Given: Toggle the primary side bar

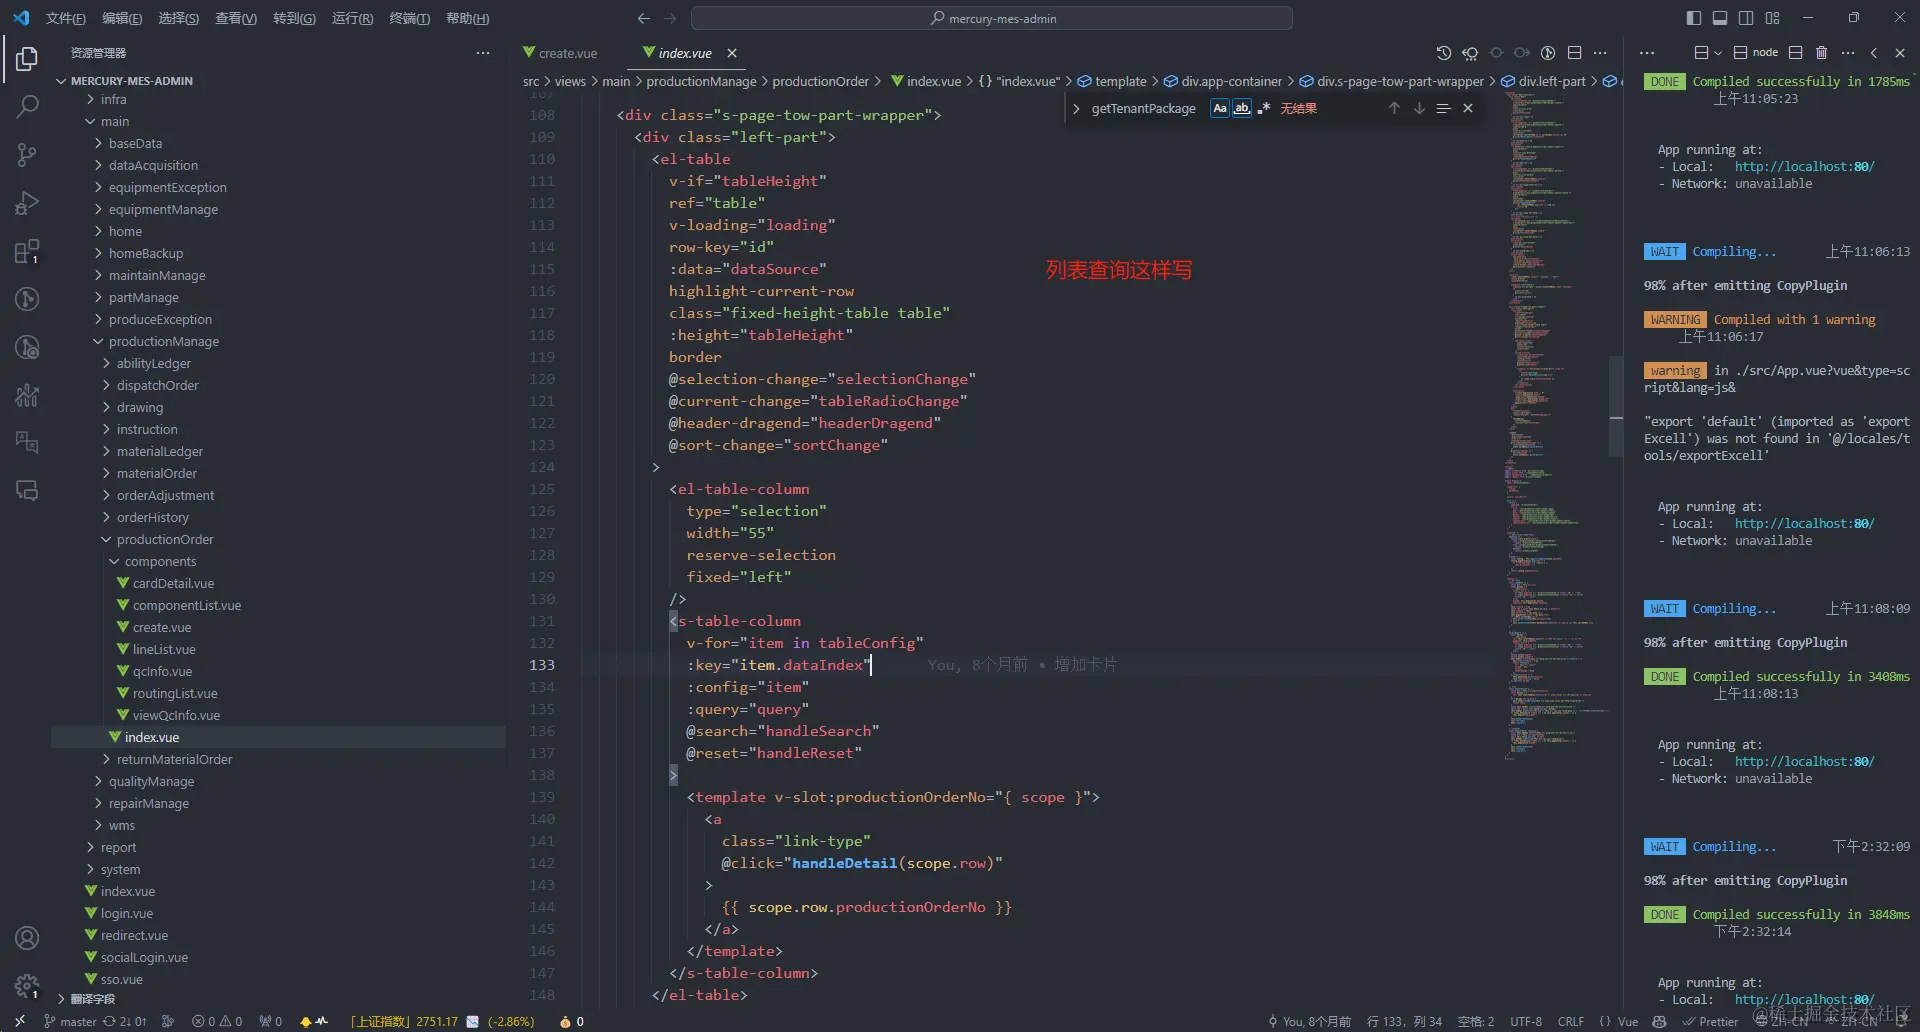Looking at the screenshot, I should (1693, 18).
